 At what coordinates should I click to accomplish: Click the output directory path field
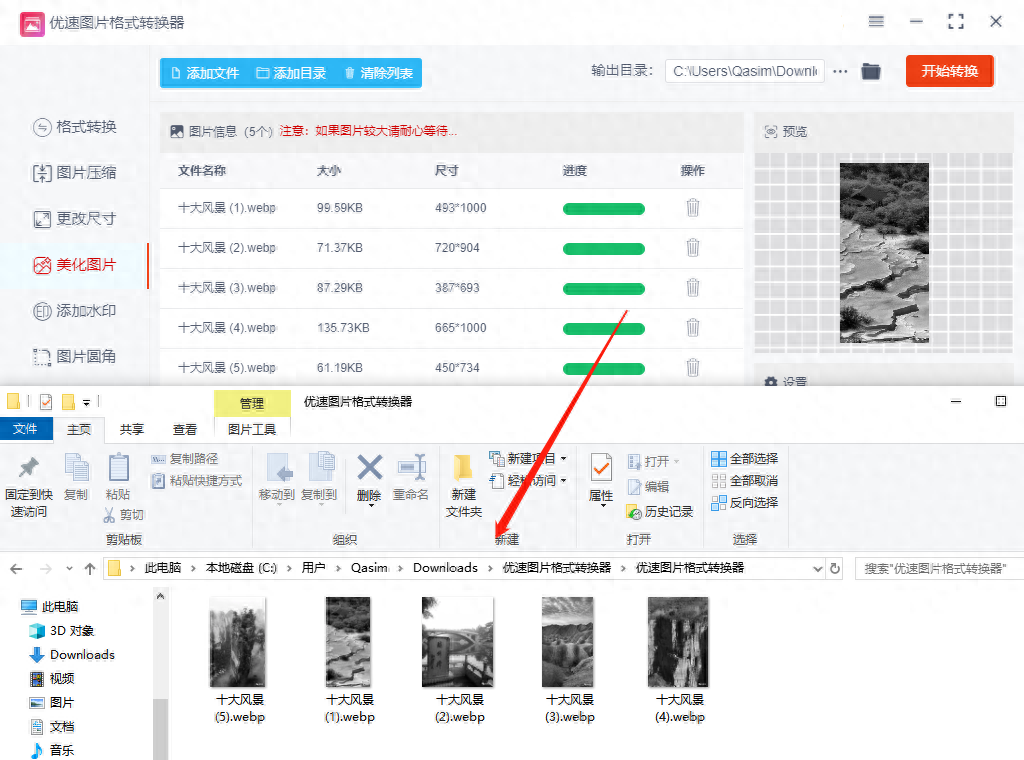[744, 71]
